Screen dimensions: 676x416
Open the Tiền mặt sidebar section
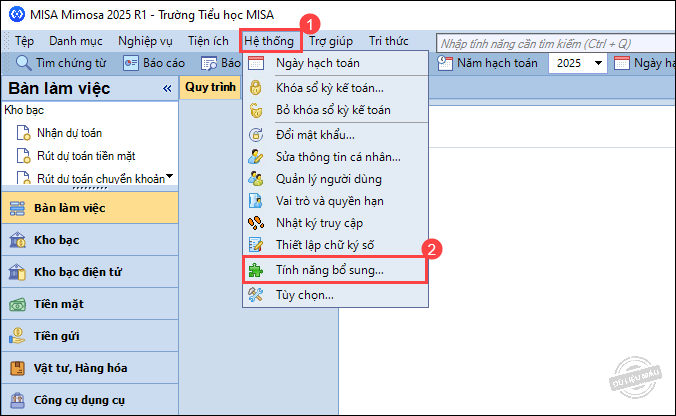90,304
